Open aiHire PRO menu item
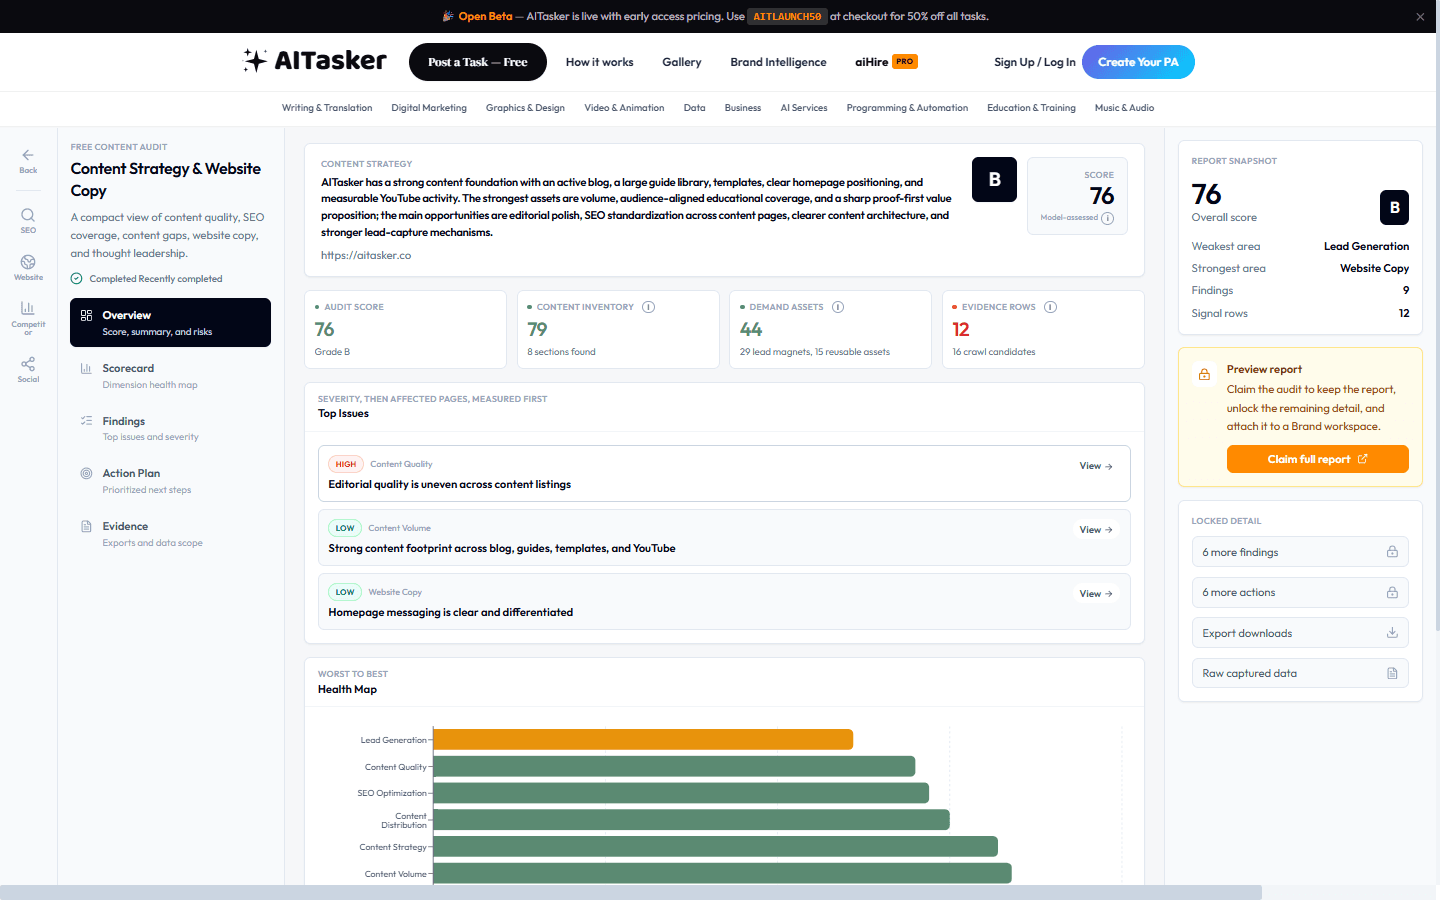Image resolution: width=1440 pixels, height=900 pixels. tap(886, 61)
